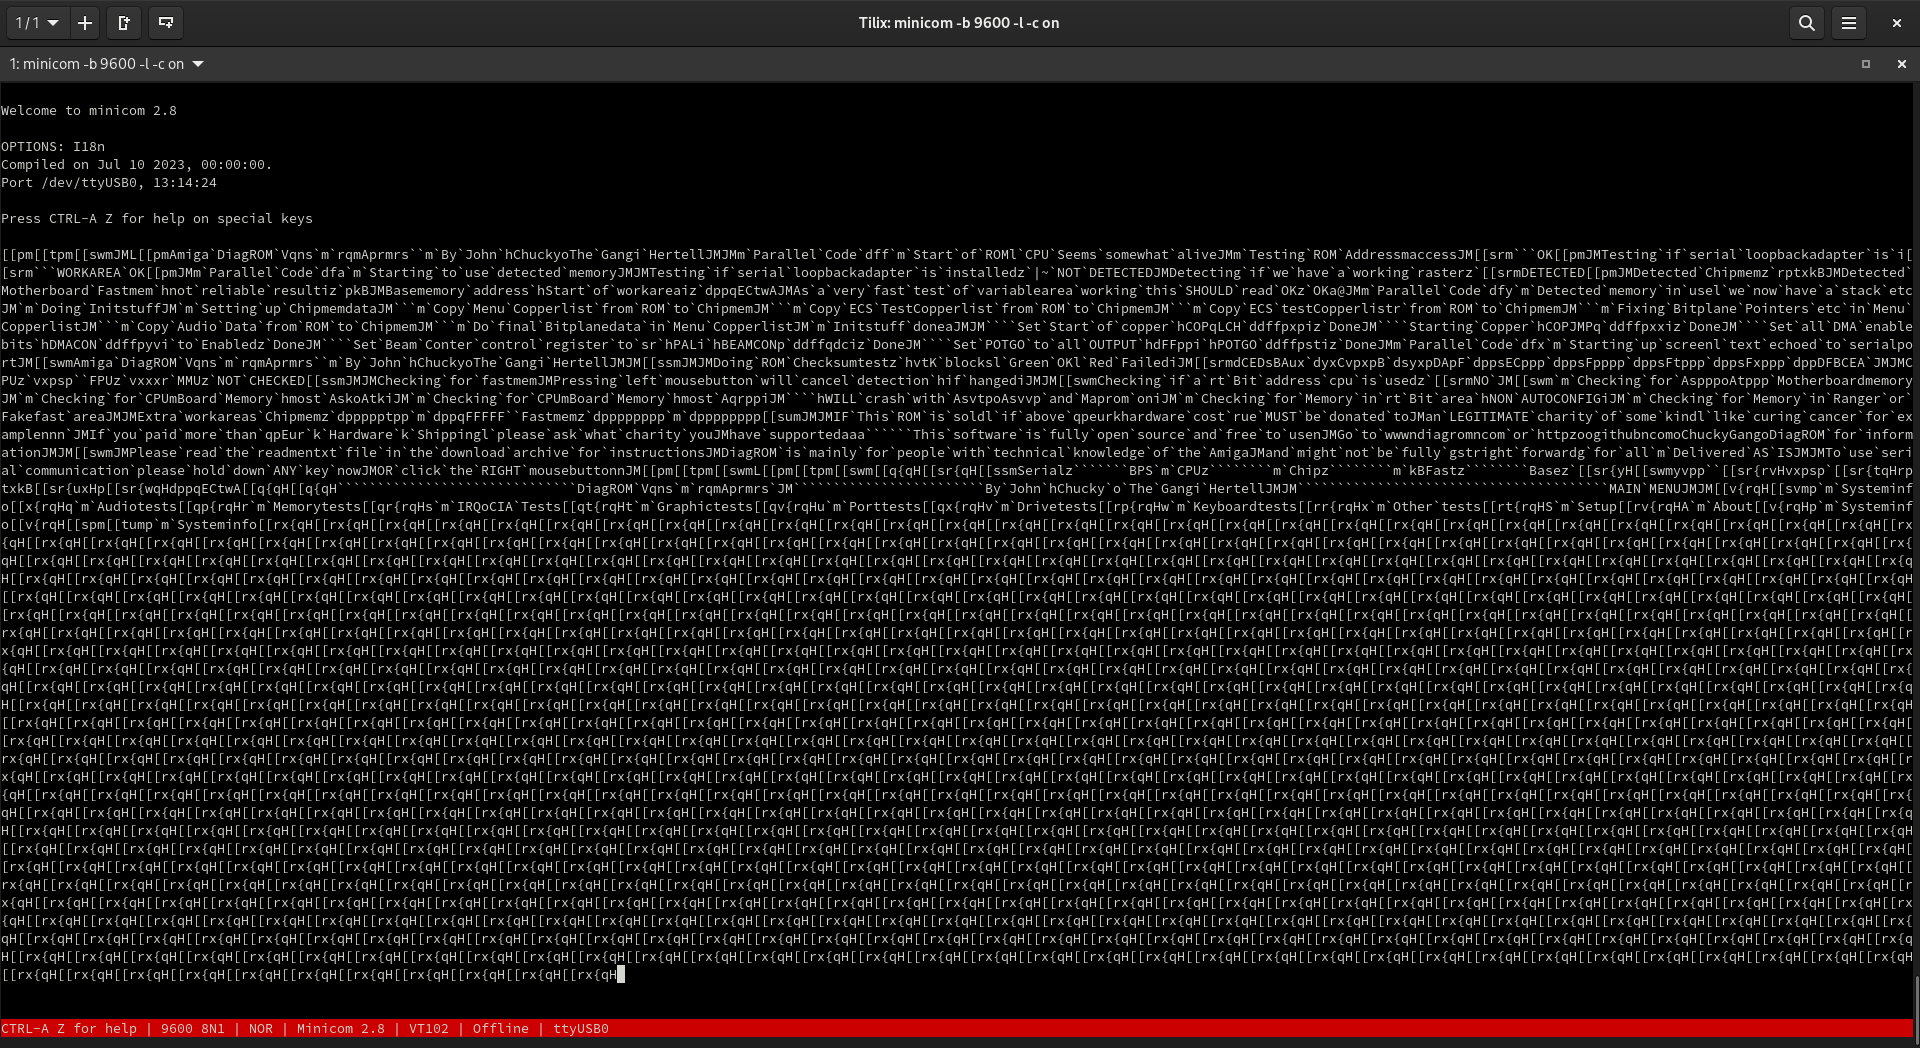
Task: Maximize the terminal pane
Action: (x=1865, y=64)
